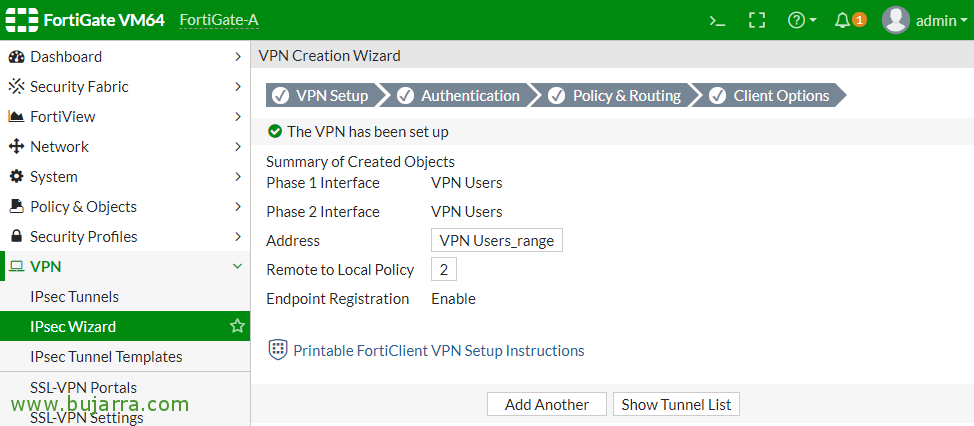974x426 pixels.
Task: Click the Endpoint Registration Enable value
Action: (x=453, y=299)
